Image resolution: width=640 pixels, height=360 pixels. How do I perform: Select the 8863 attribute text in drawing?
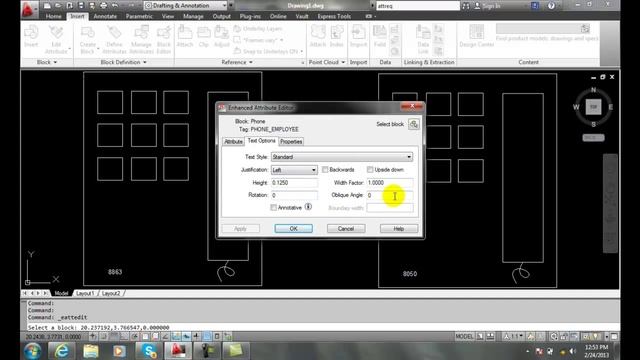pos(115,272)
